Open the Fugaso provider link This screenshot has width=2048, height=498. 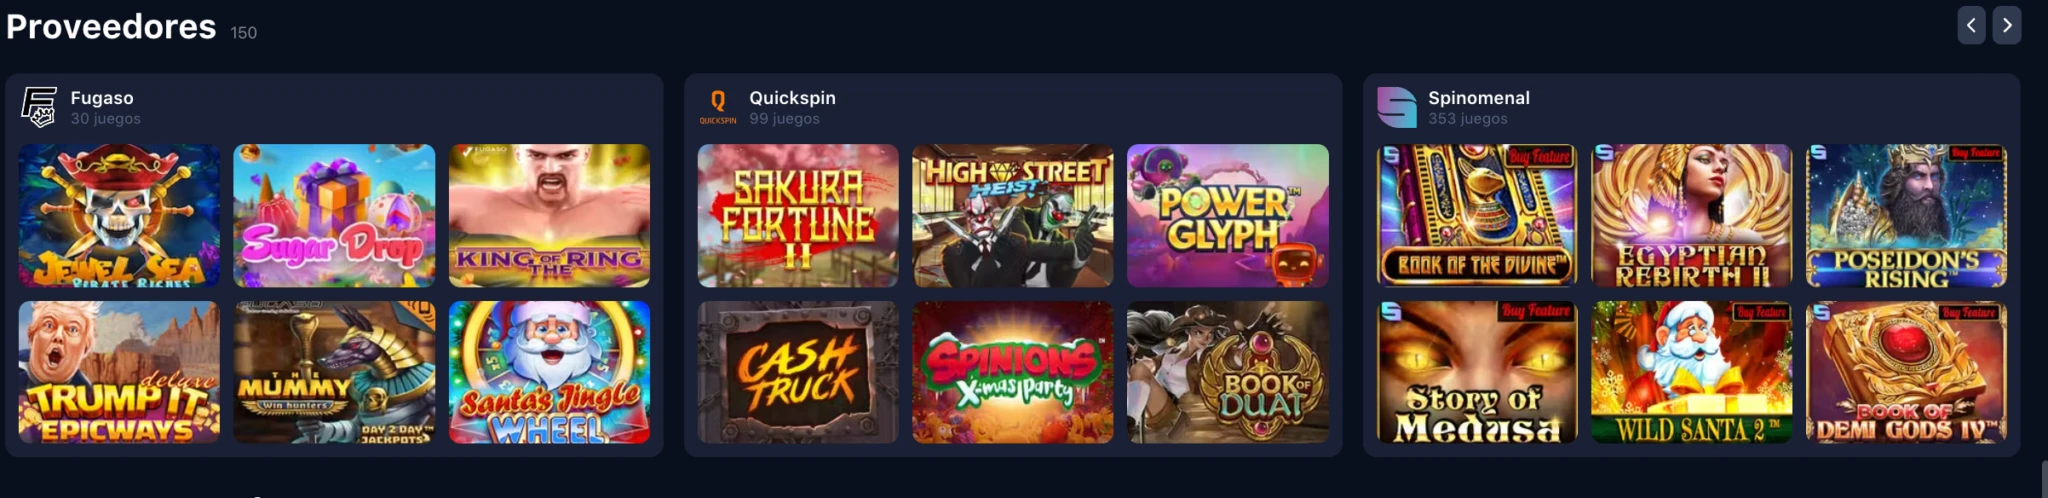[x=102, y=98]
